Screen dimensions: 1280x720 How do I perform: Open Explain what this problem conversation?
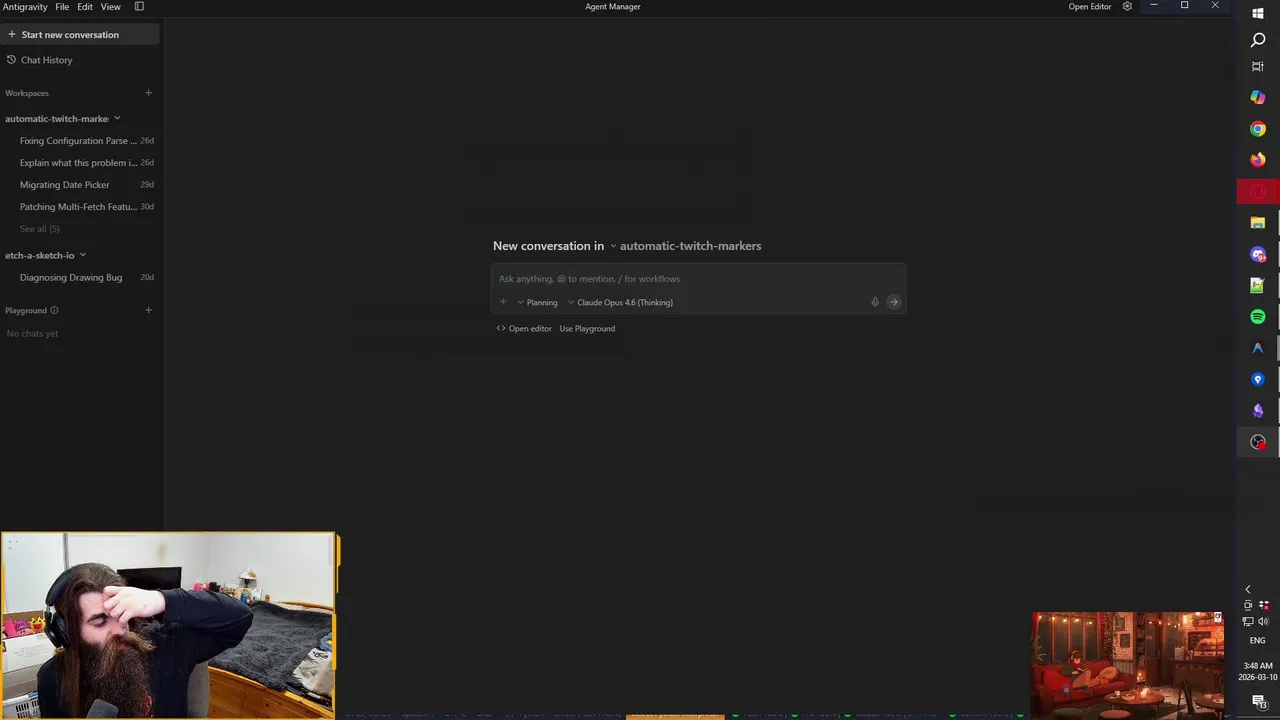(85, 163)
